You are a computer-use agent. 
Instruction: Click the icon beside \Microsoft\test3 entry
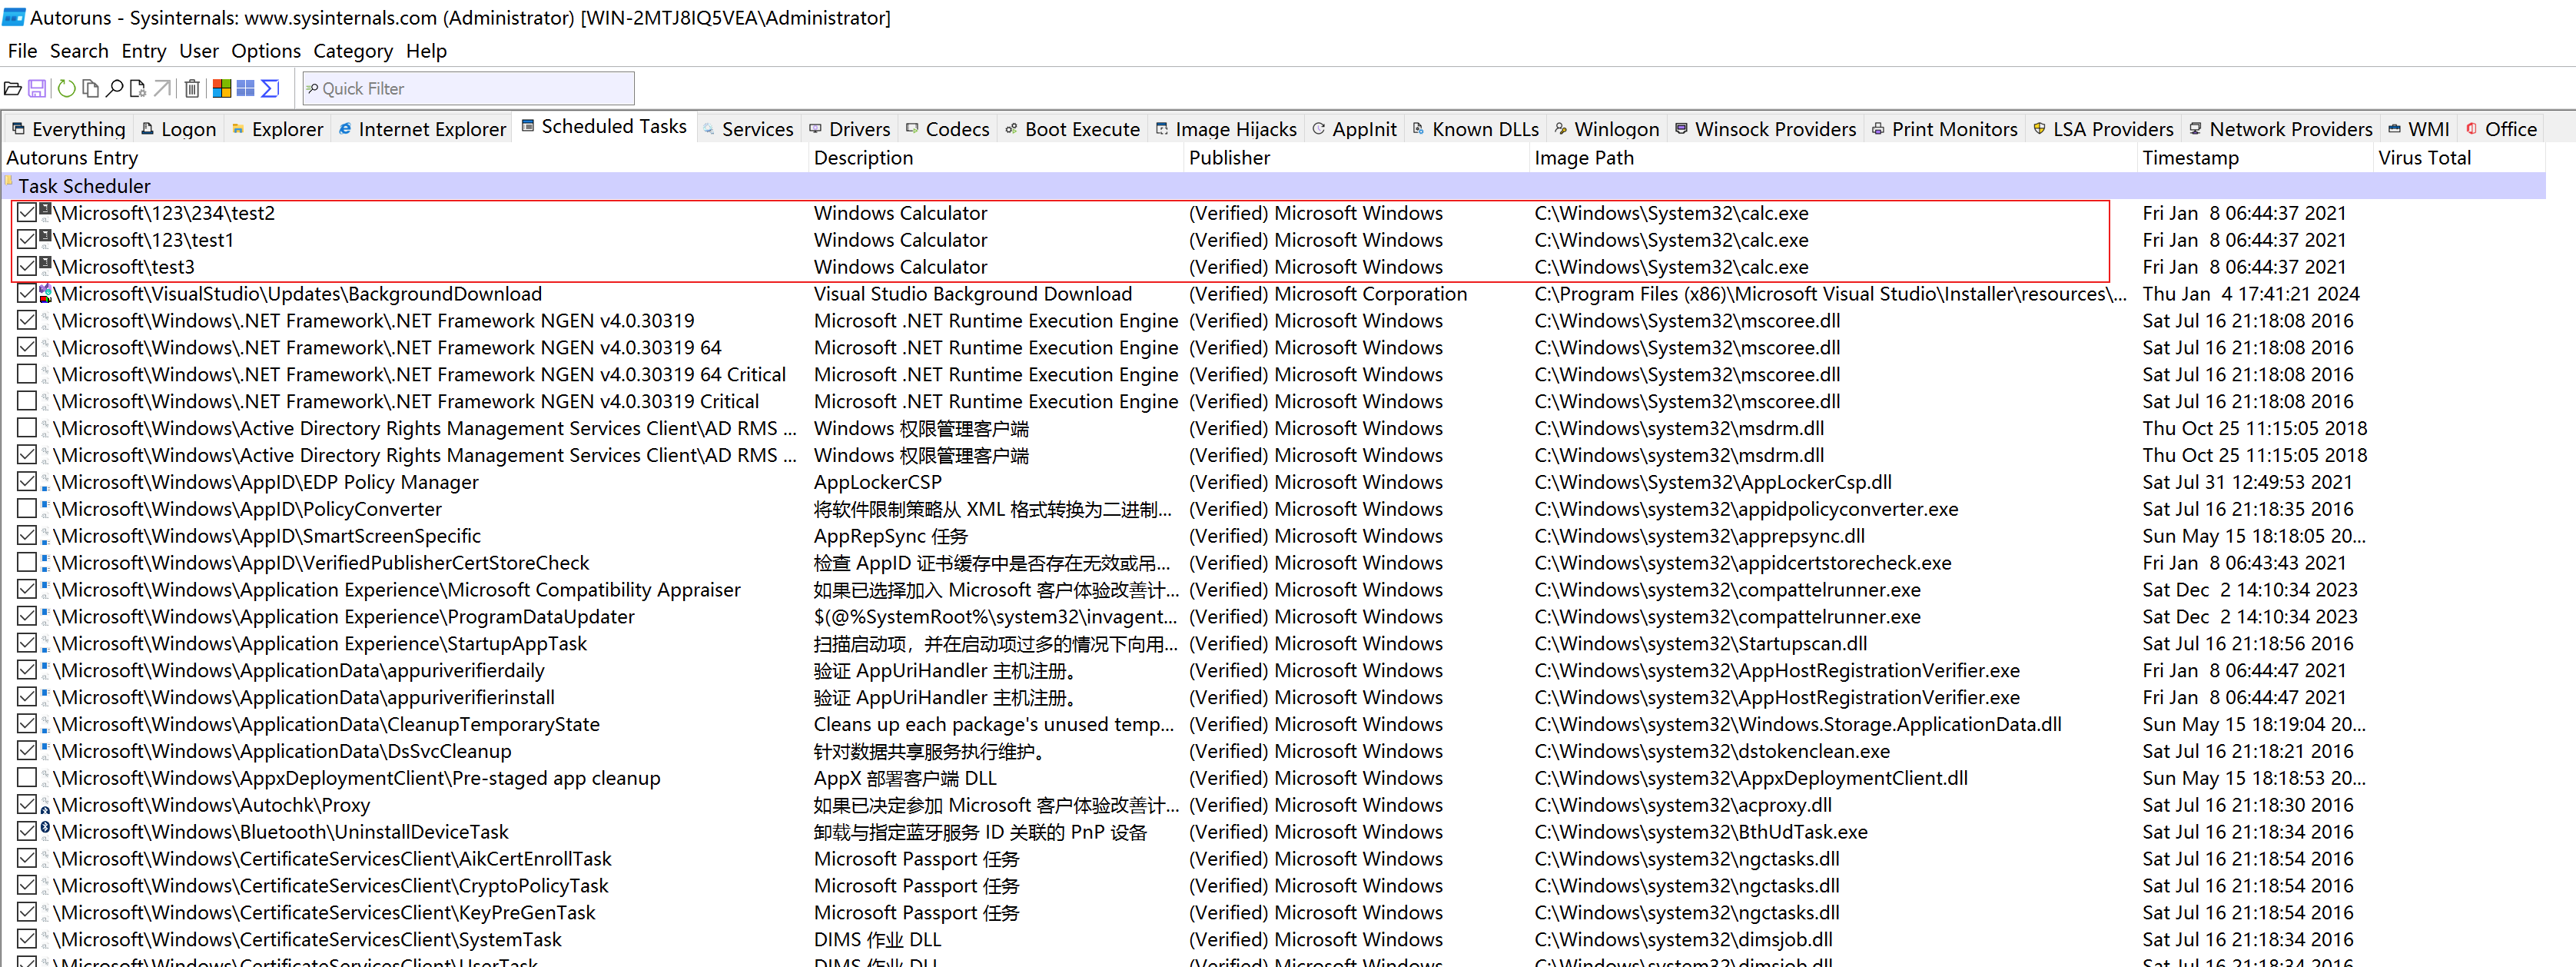[x=45, y=265]
